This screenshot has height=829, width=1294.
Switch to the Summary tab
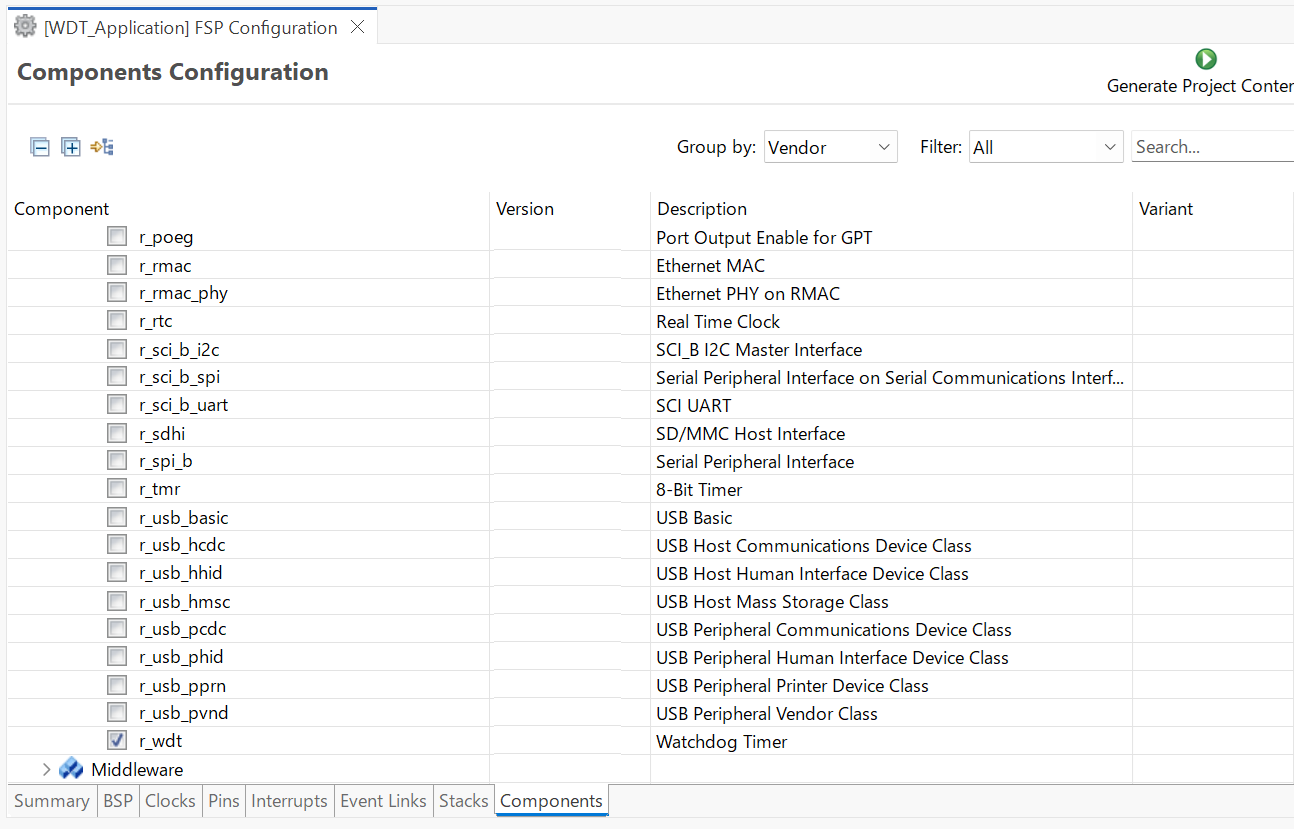point(52,801)
